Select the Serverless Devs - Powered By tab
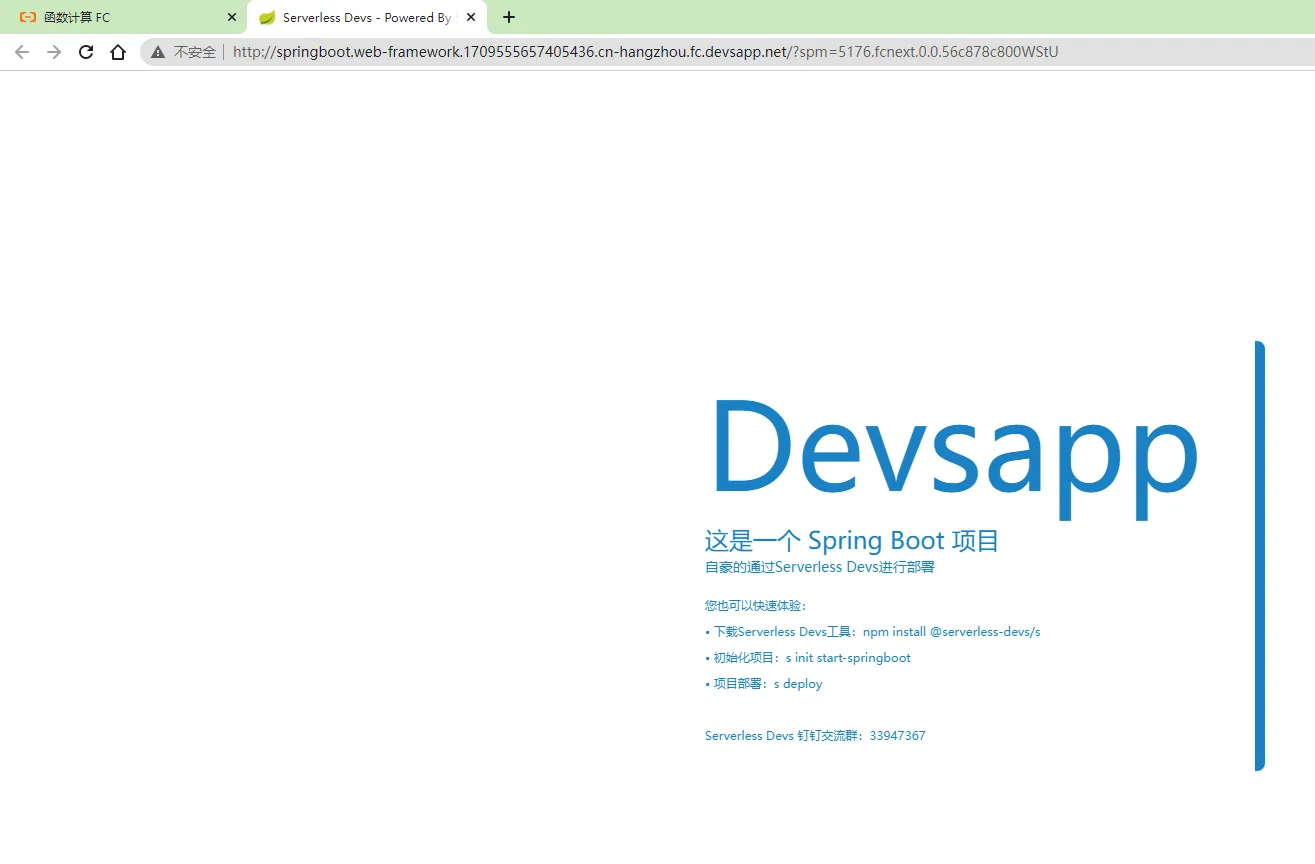The width and height of the screenshot is (1315, 864). click(x=367, y=18)
